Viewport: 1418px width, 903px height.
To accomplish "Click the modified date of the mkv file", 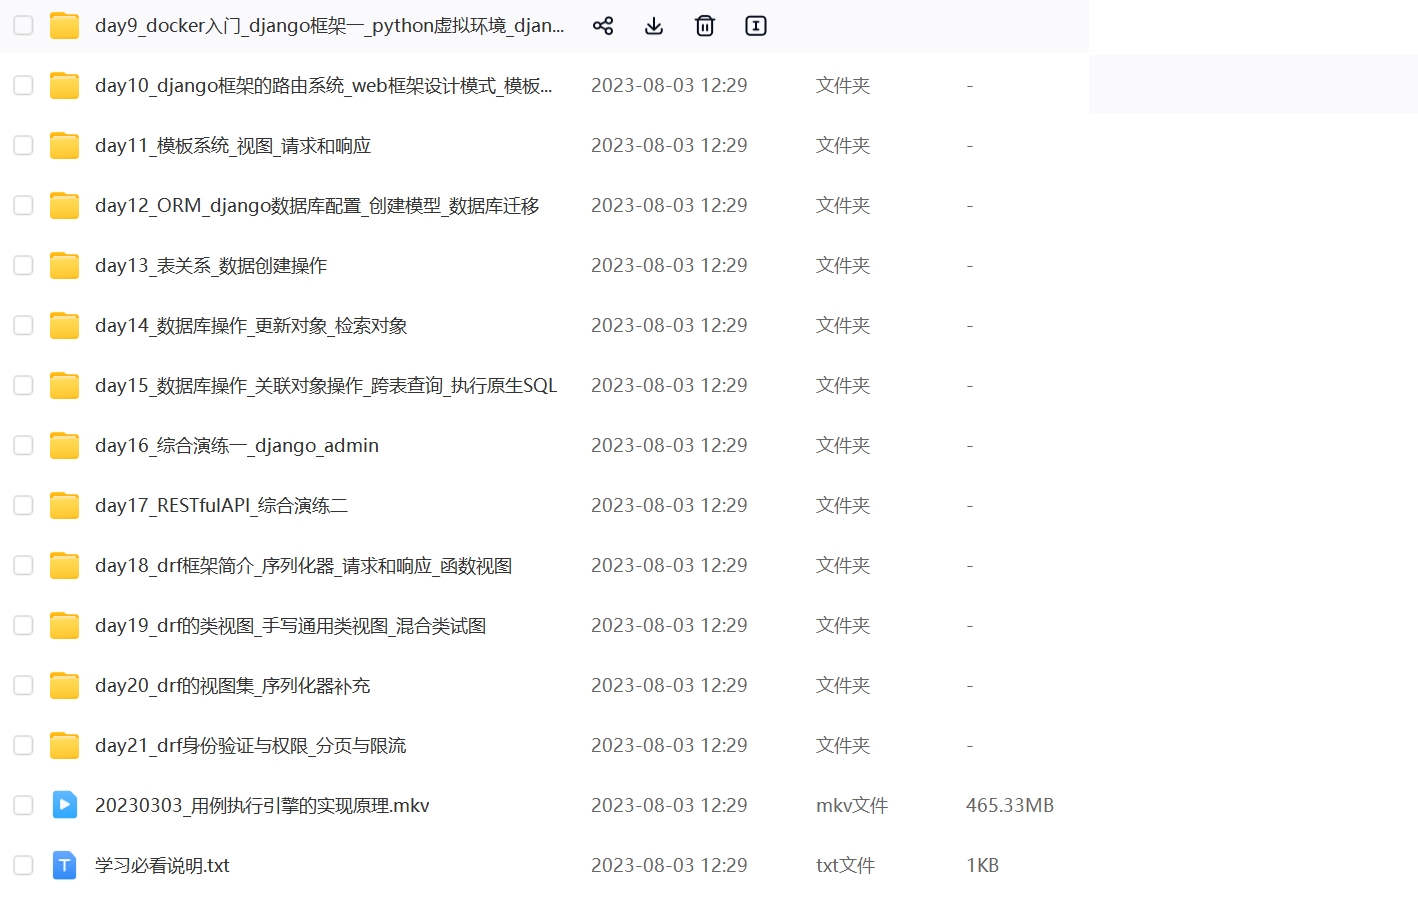I will [669, 806].
